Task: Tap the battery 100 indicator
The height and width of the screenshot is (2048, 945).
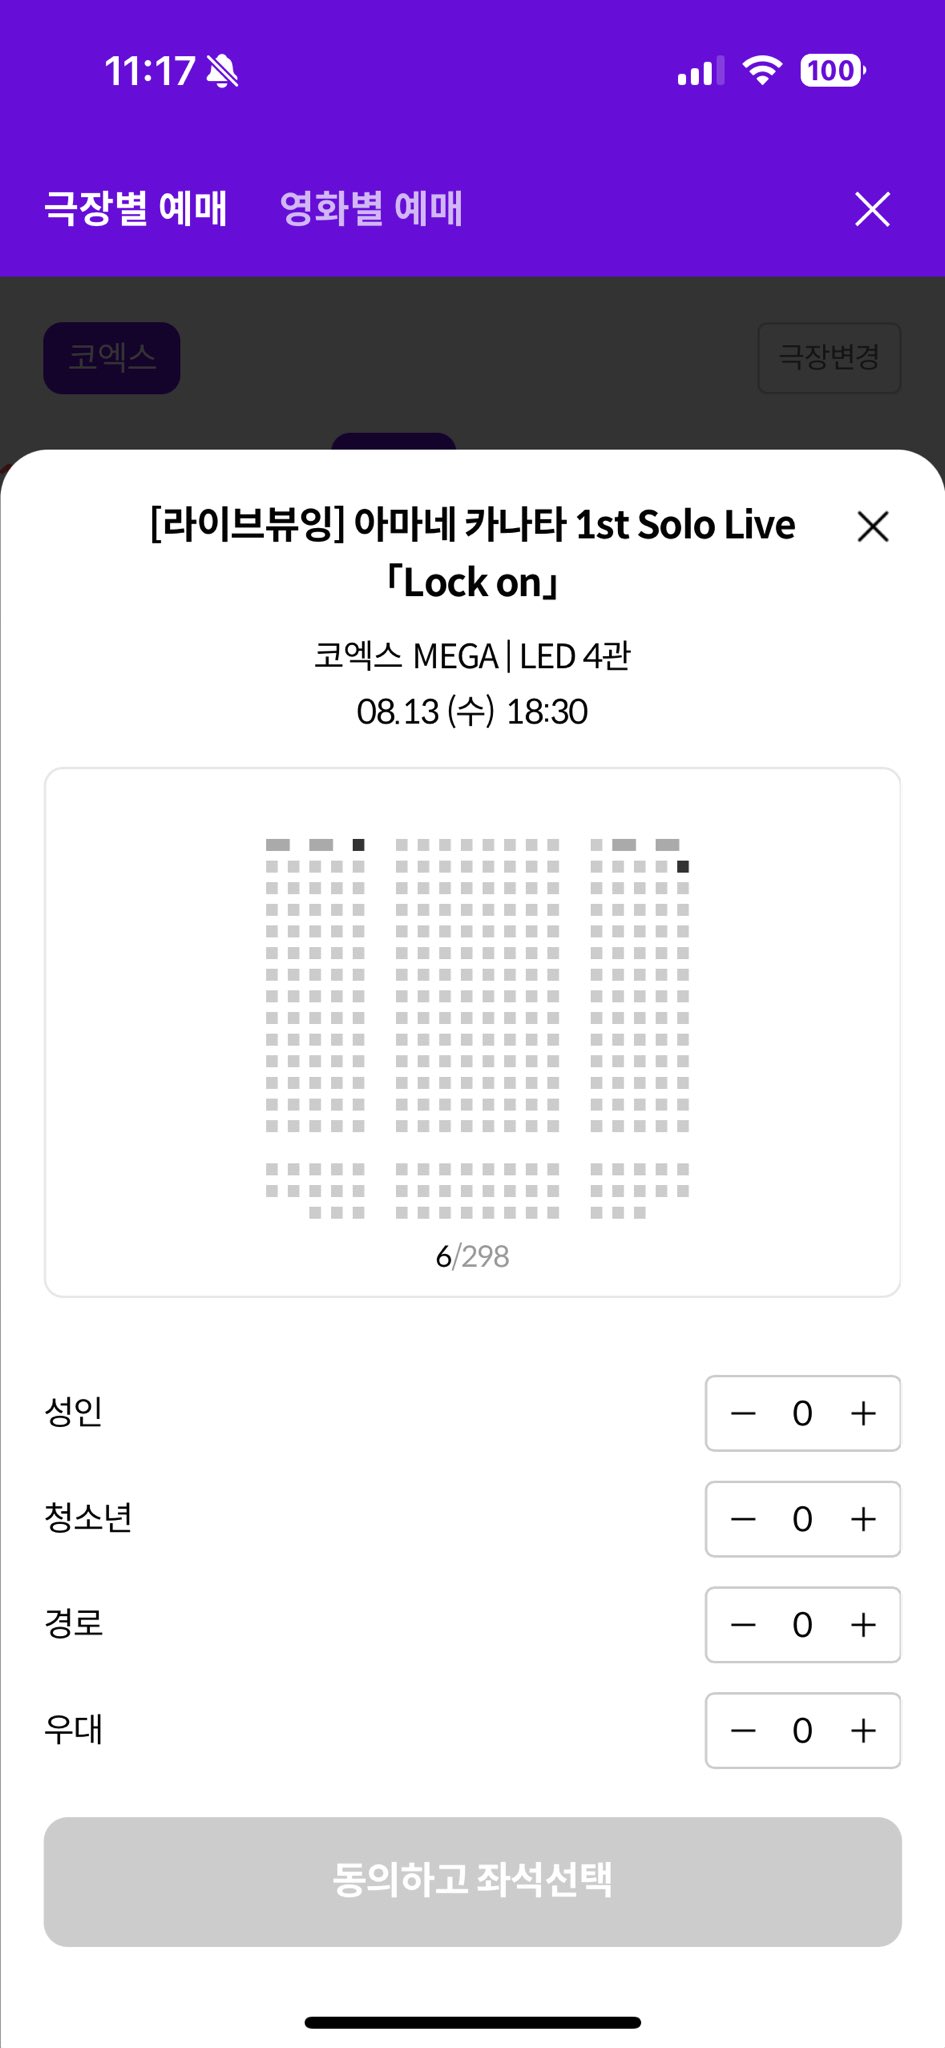Action: (x=832, y=70)
